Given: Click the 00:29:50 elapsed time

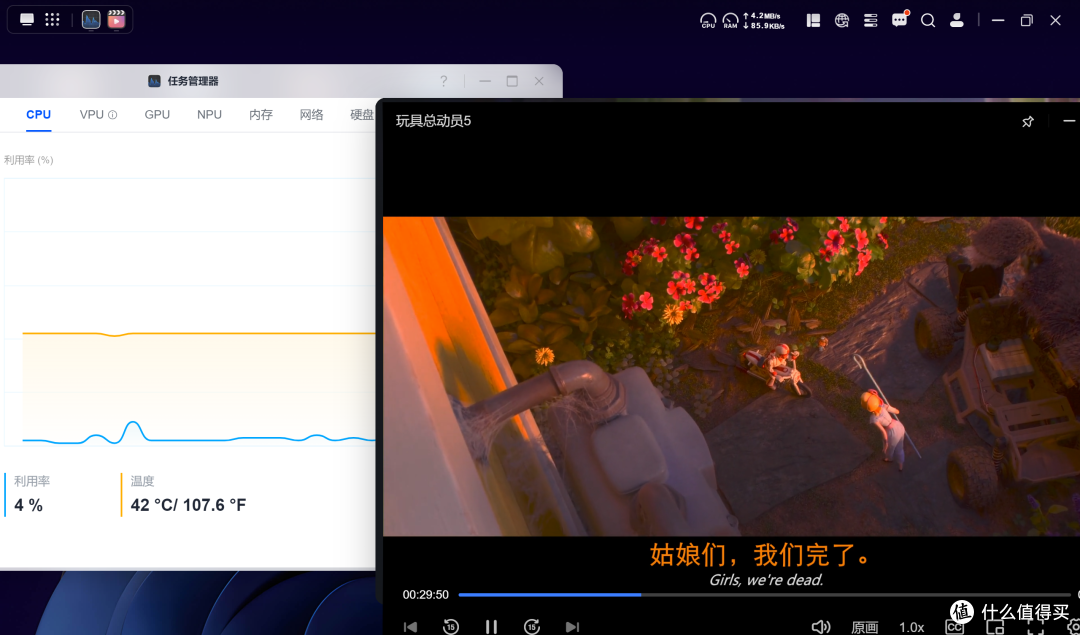Looking at the screenshot, I should coord(426,594).
